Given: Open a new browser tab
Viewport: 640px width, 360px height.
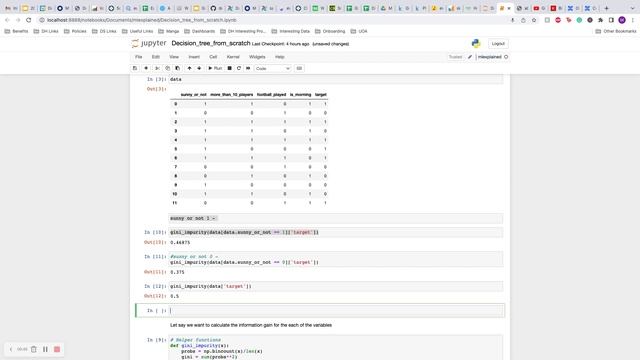Looking at the screenshot, I should pyautogui.click(x=607, y=8).
